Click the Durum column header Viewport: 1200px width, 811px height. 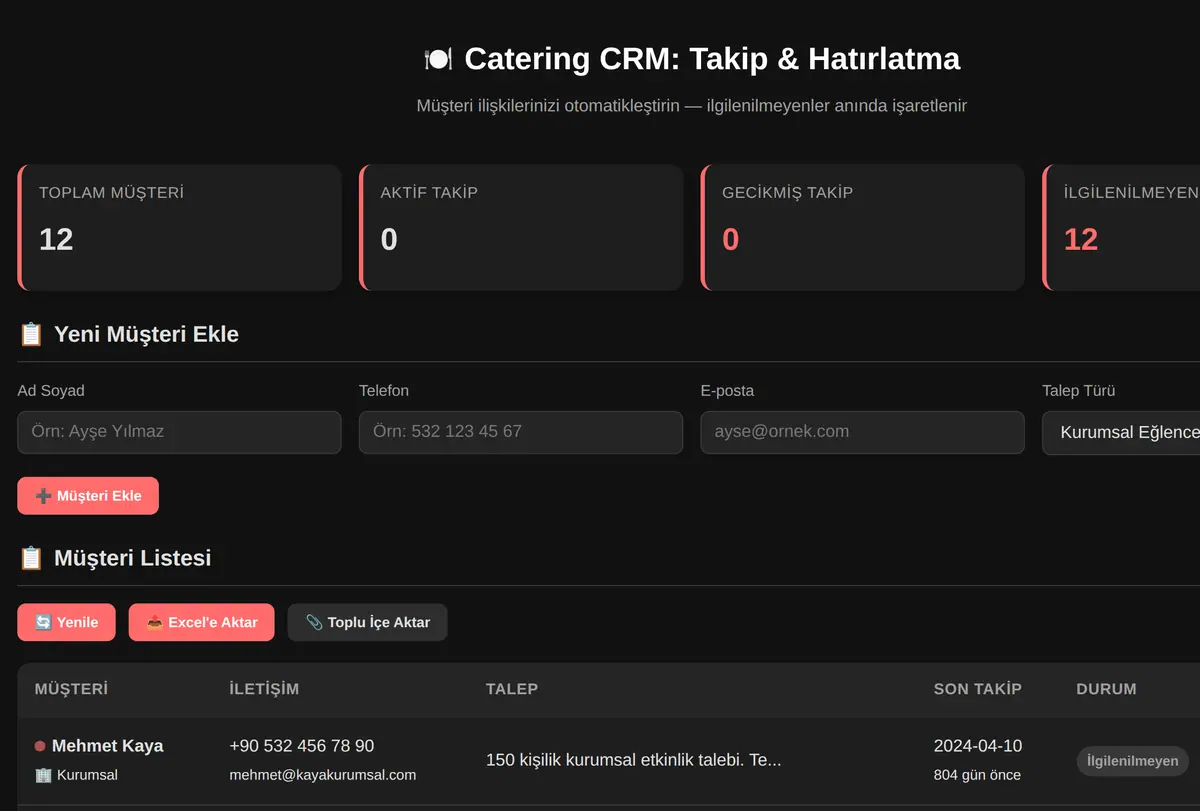point(1106,689)
